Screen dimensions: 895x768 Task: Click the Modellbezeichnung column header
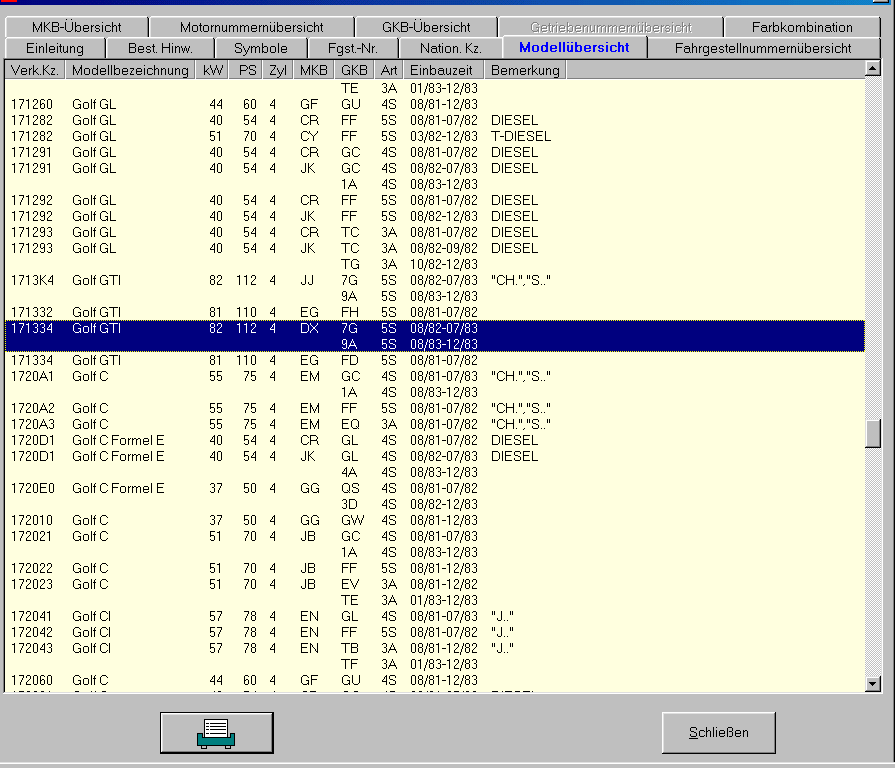click(130, 70)
